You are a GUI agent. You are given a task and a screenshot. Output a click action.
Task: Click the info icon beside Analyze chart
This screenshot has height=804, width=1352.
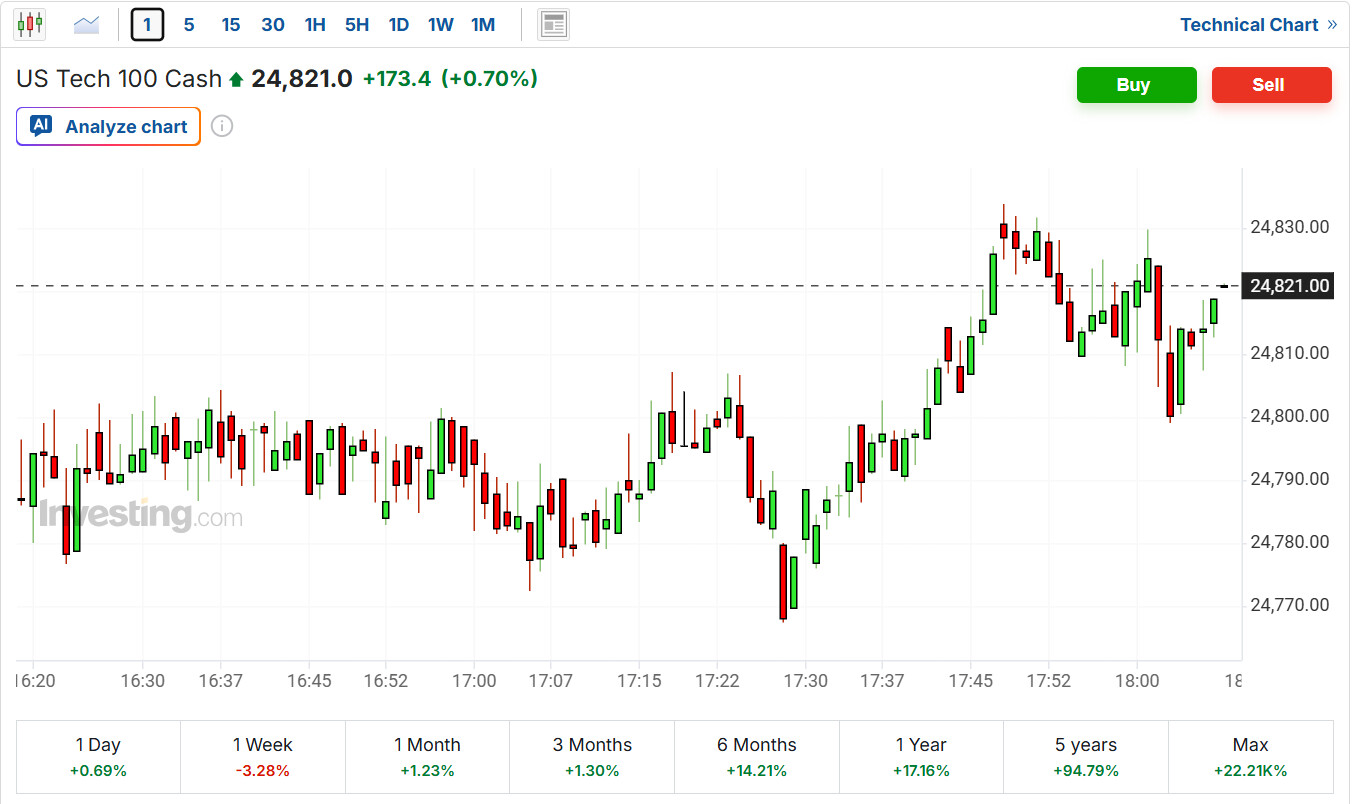pos(222,127)
